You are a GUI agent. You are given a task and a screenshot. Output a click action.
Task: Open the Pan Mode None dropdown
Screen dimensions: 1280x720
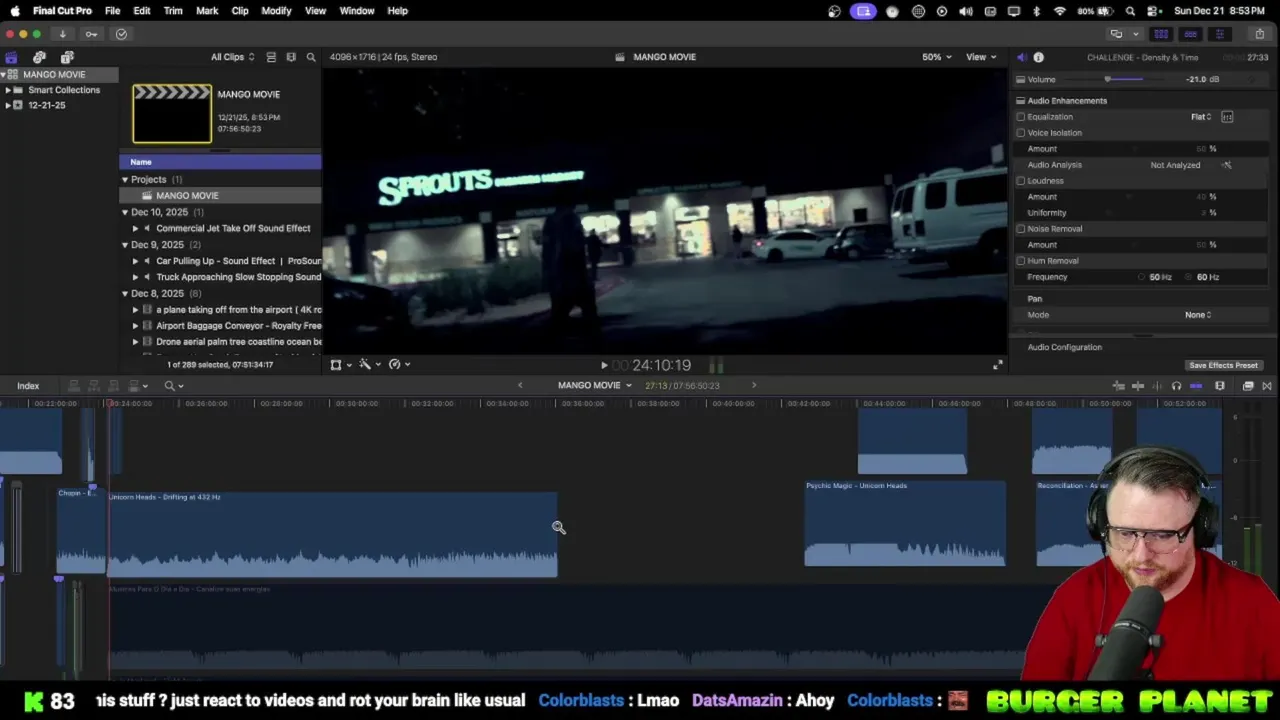(x=1198, y=315)
